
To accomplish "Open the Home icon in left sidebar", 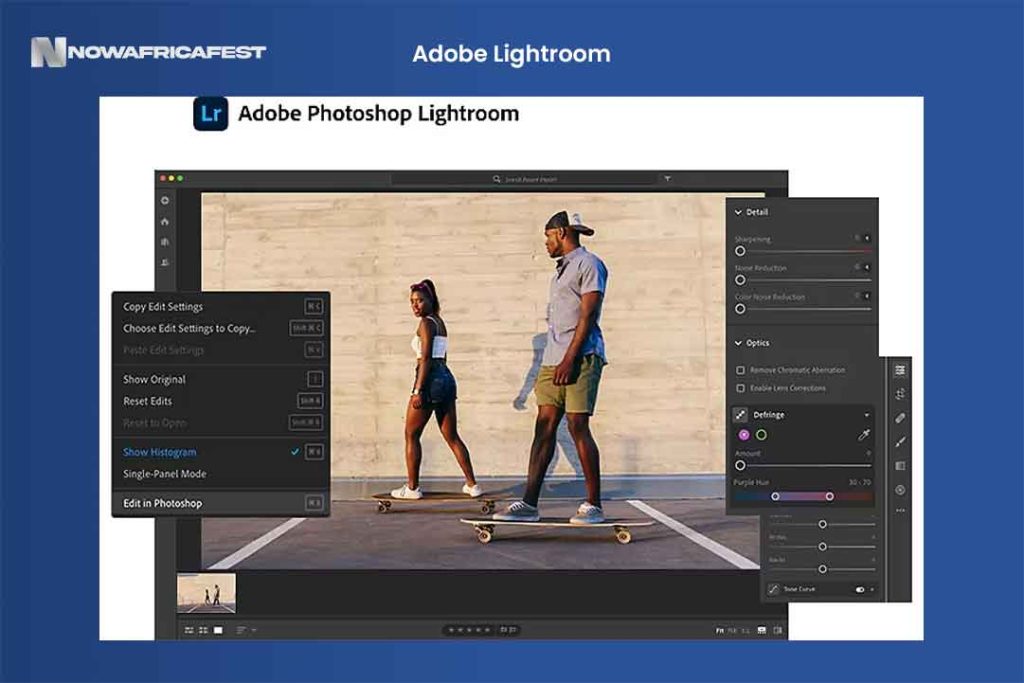I will point(165,221).
